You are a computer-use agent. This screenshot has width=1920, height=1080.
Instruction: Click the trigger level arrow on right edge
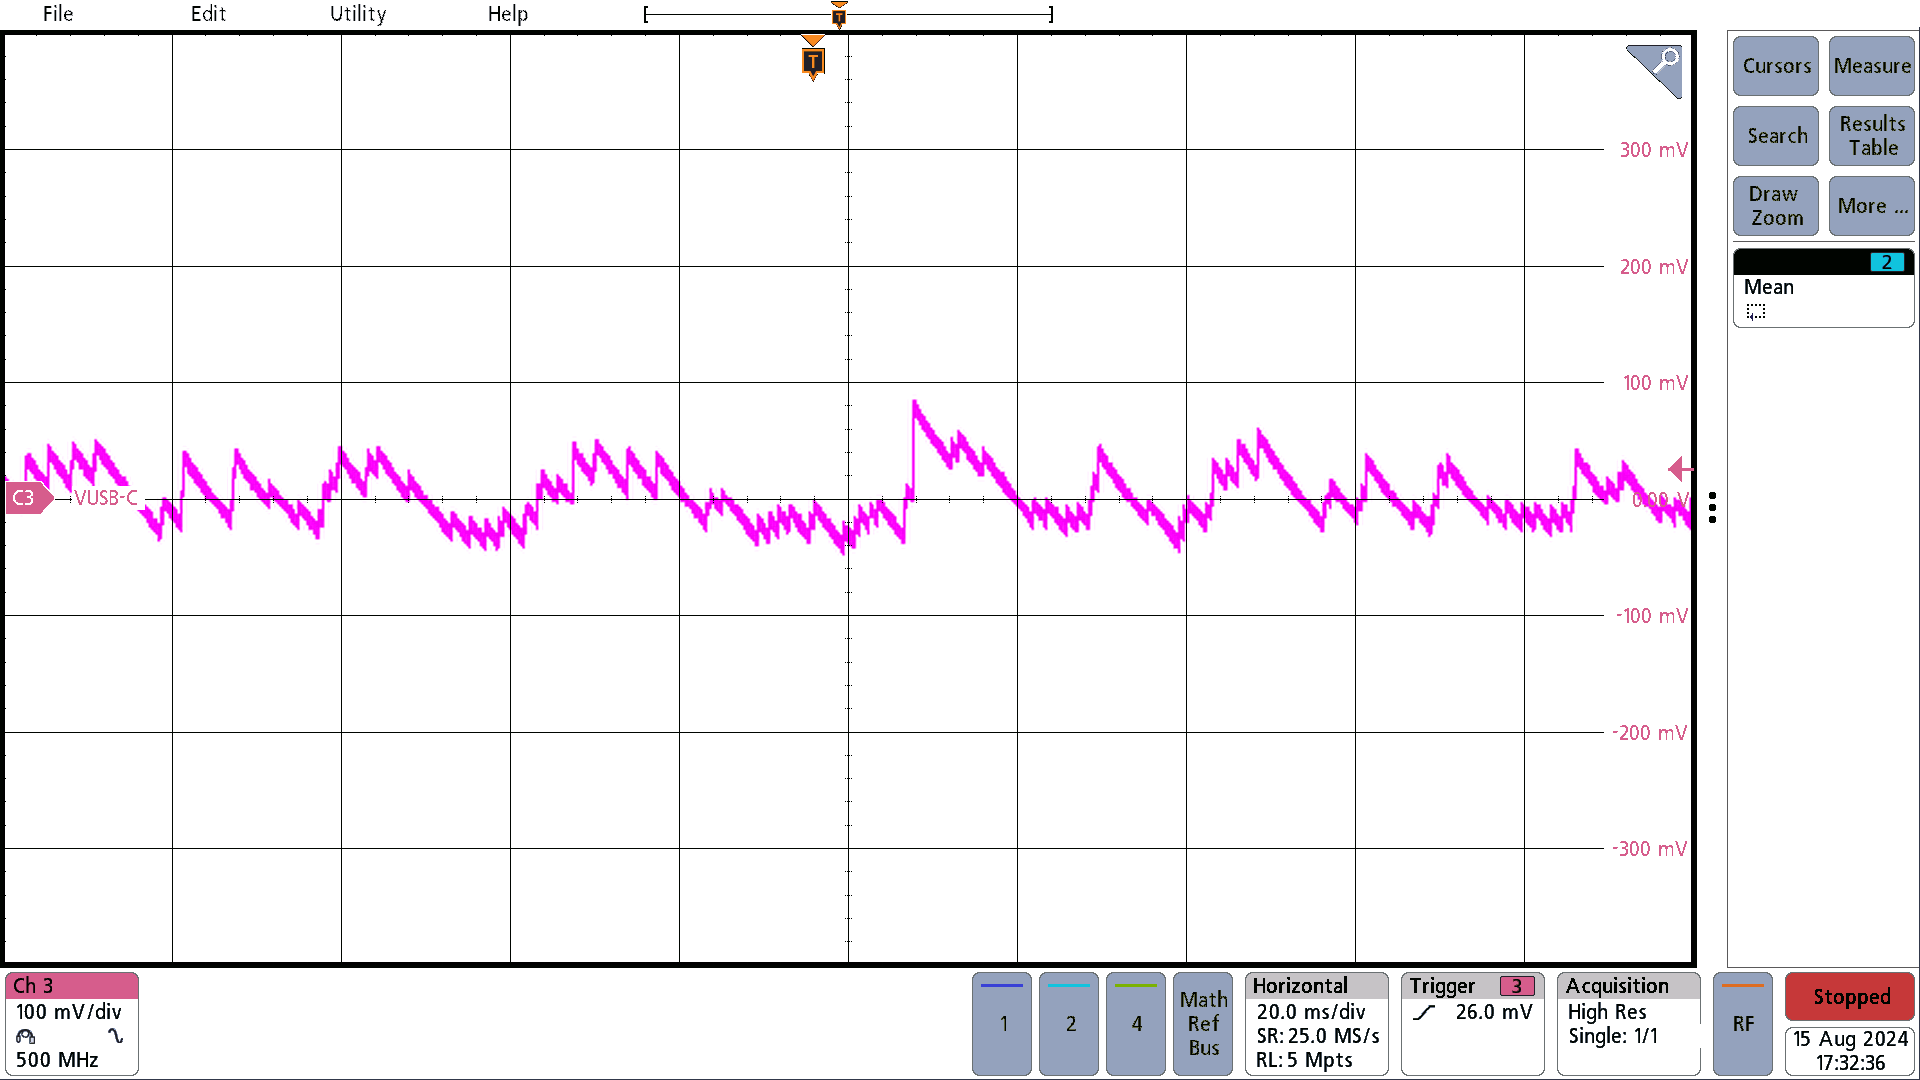[1680, 468]
